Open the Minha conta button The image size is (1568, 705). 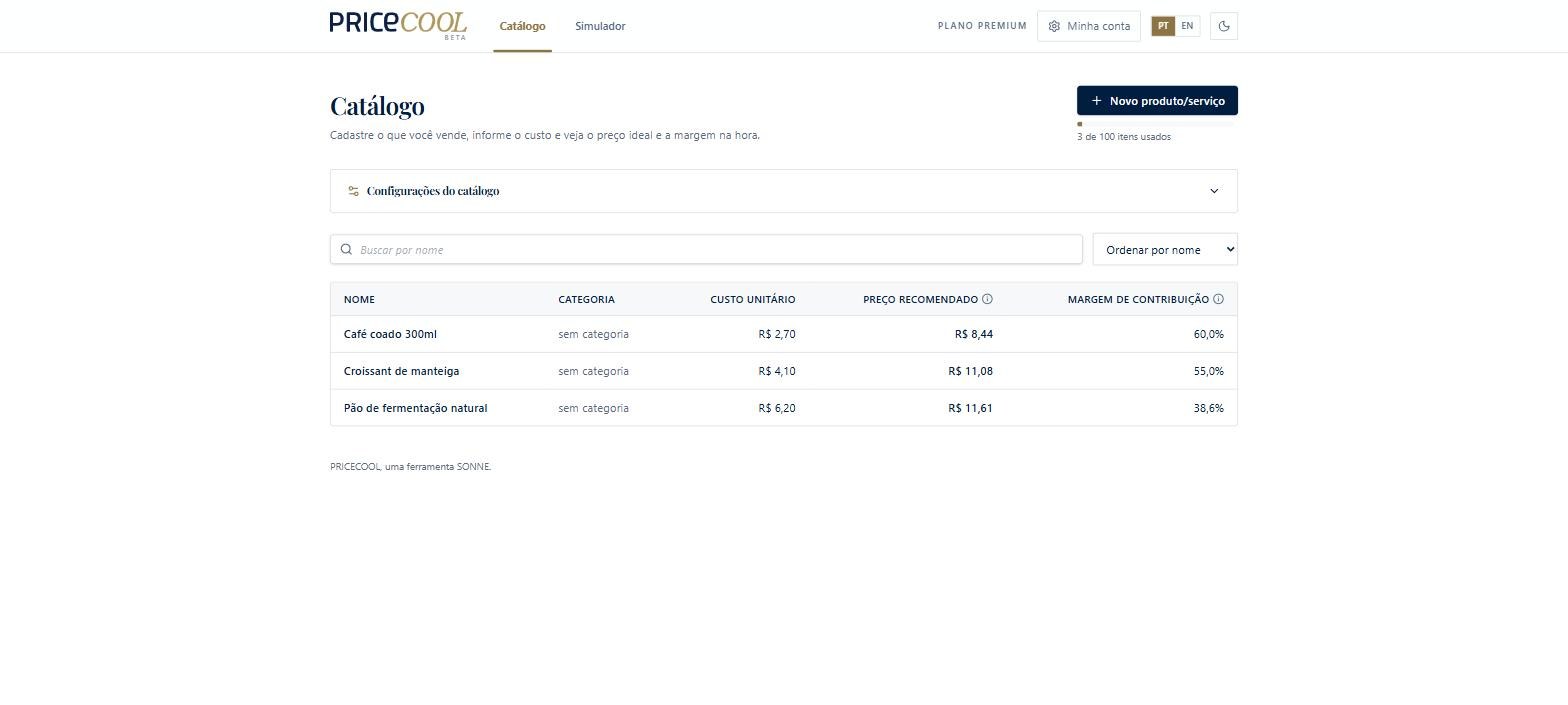point(1089,26)
